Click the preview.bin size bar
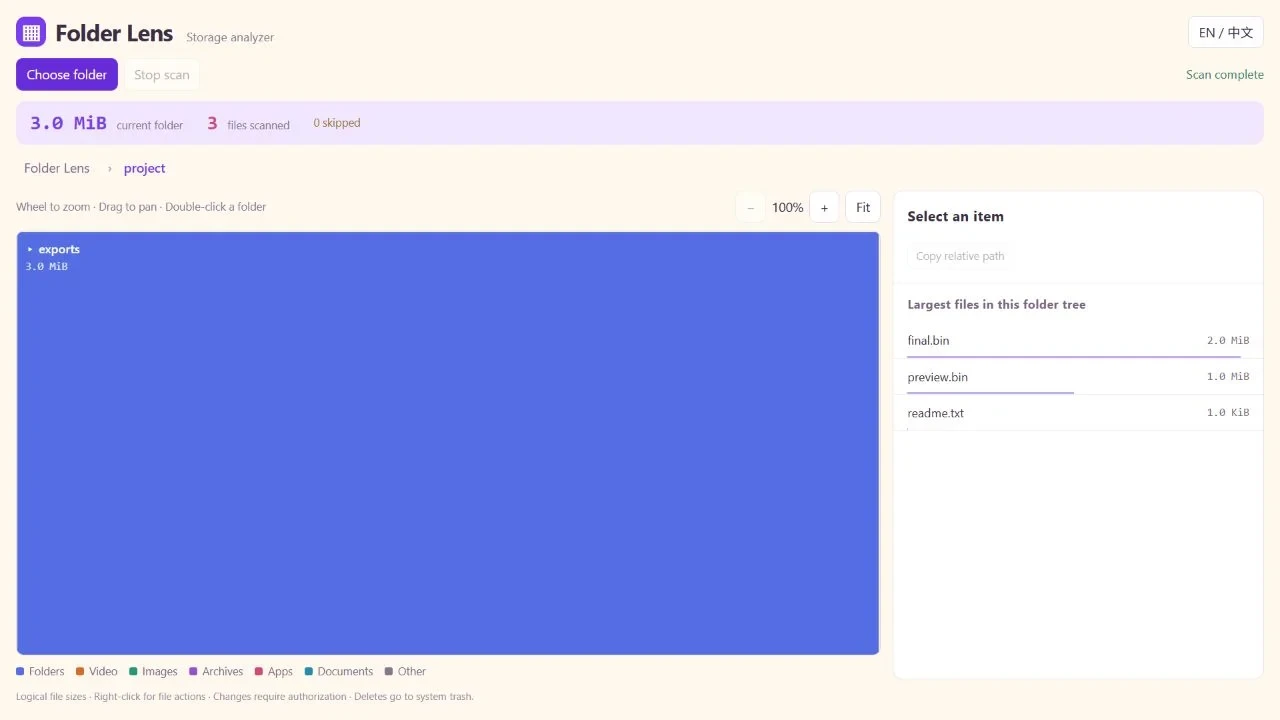This screenshot has width=1280, height=720. click(990, 392)
